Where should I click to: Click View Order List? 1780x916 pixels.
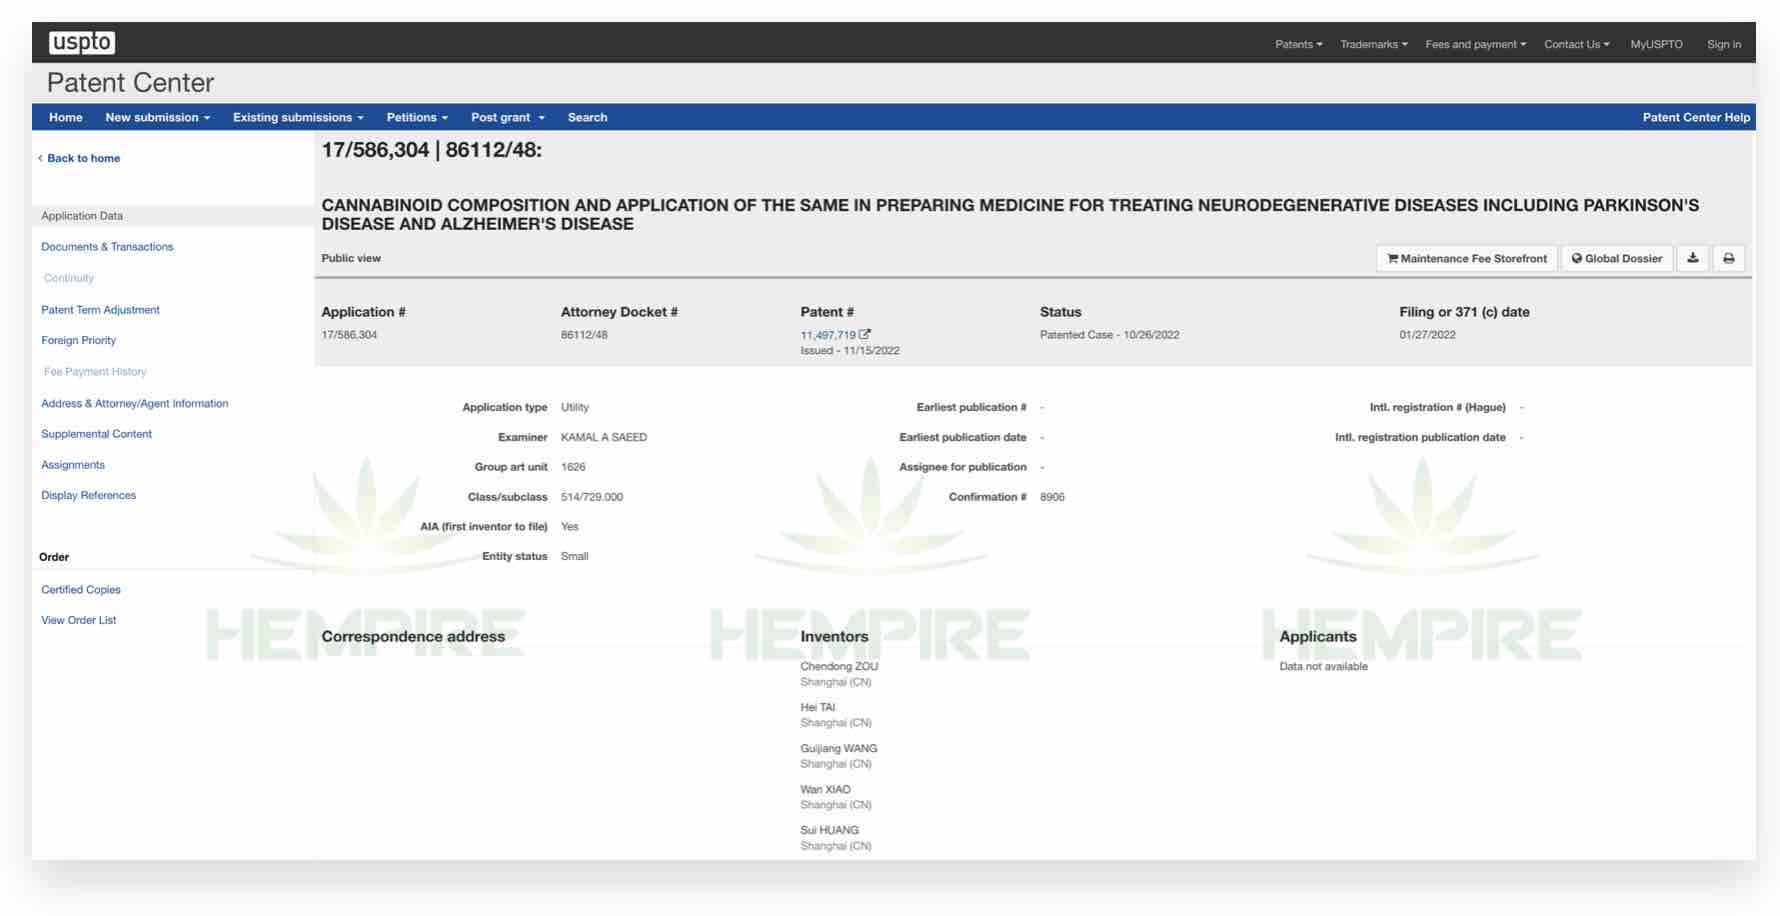coord(79,620)
